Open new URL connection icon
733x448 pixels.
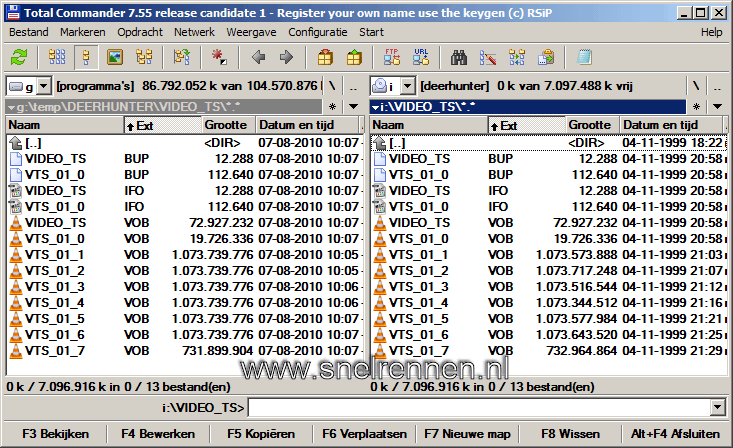pyautogui.click(x=421, y=58)
